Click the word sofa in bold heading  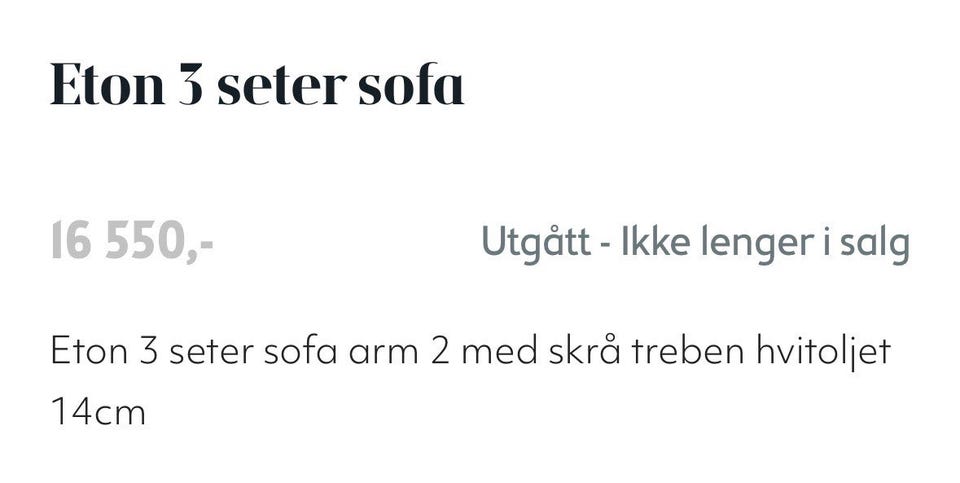point(410,84)
